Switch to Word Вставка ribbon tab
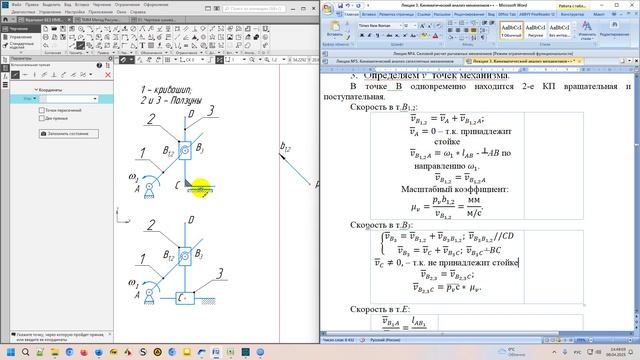This screenshot has width=640, height=360. (369, 14)
